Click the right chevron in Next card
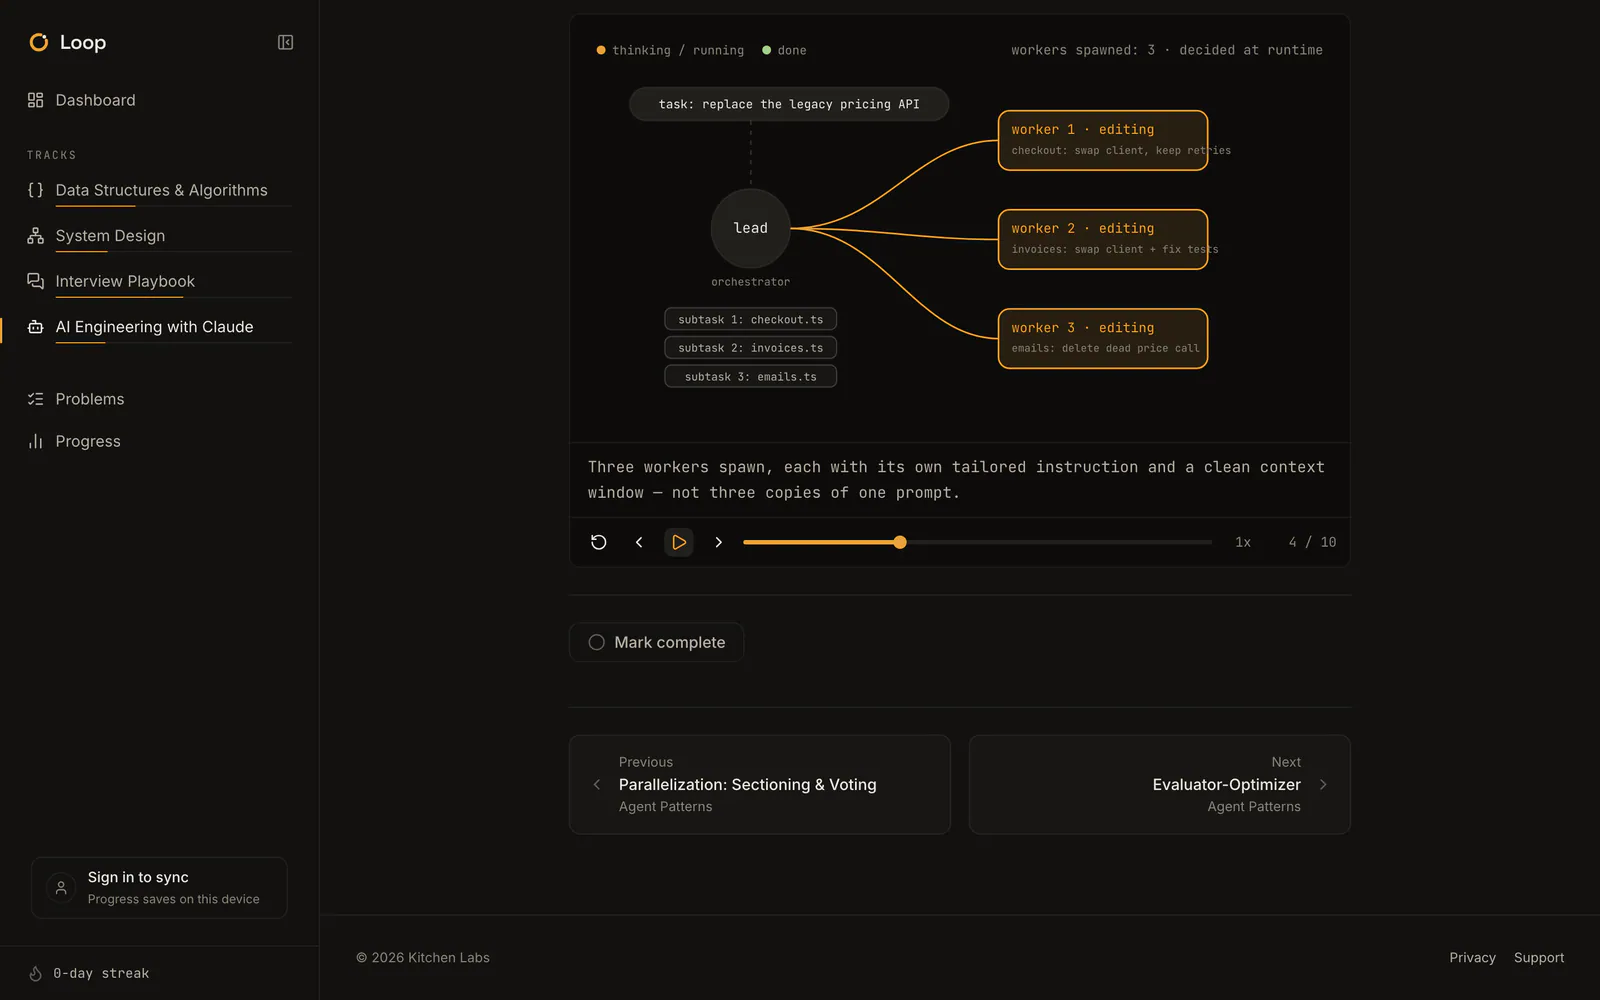 [1323, 785]
